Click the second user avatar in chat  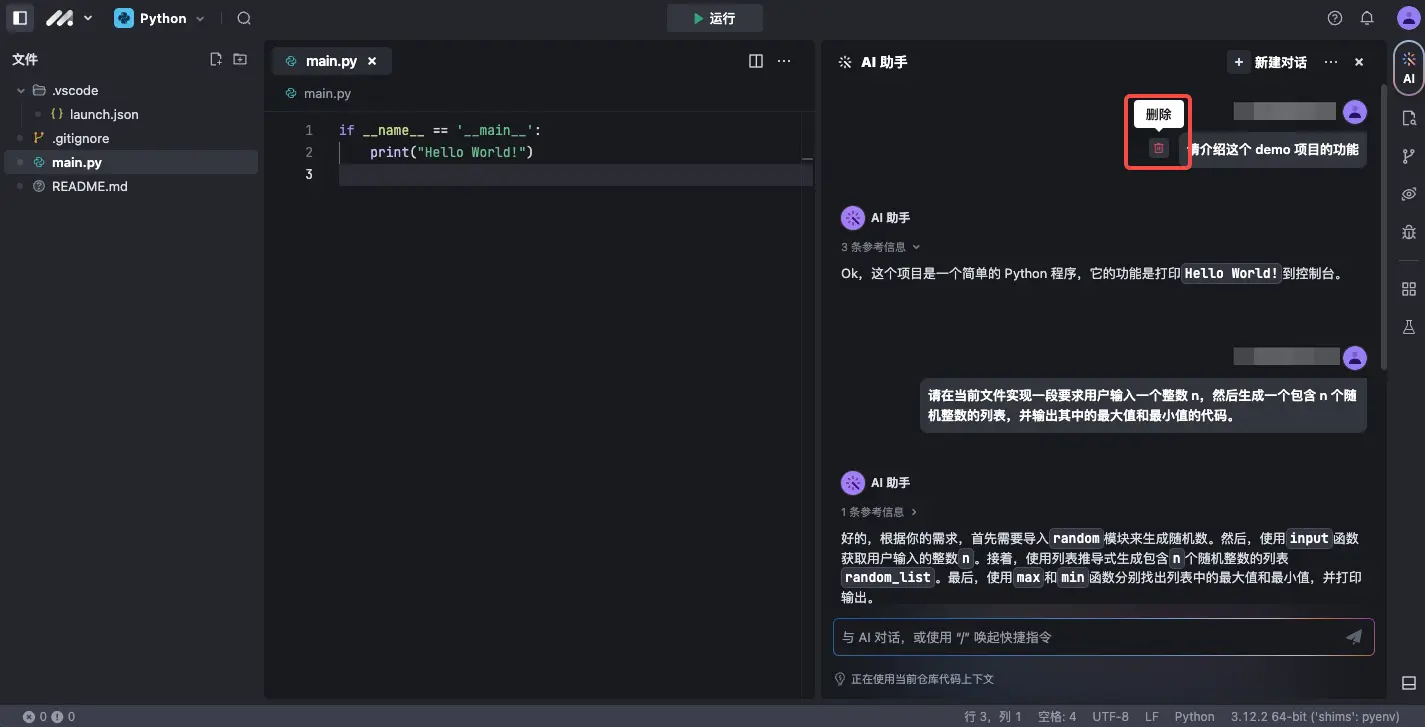1355,357
